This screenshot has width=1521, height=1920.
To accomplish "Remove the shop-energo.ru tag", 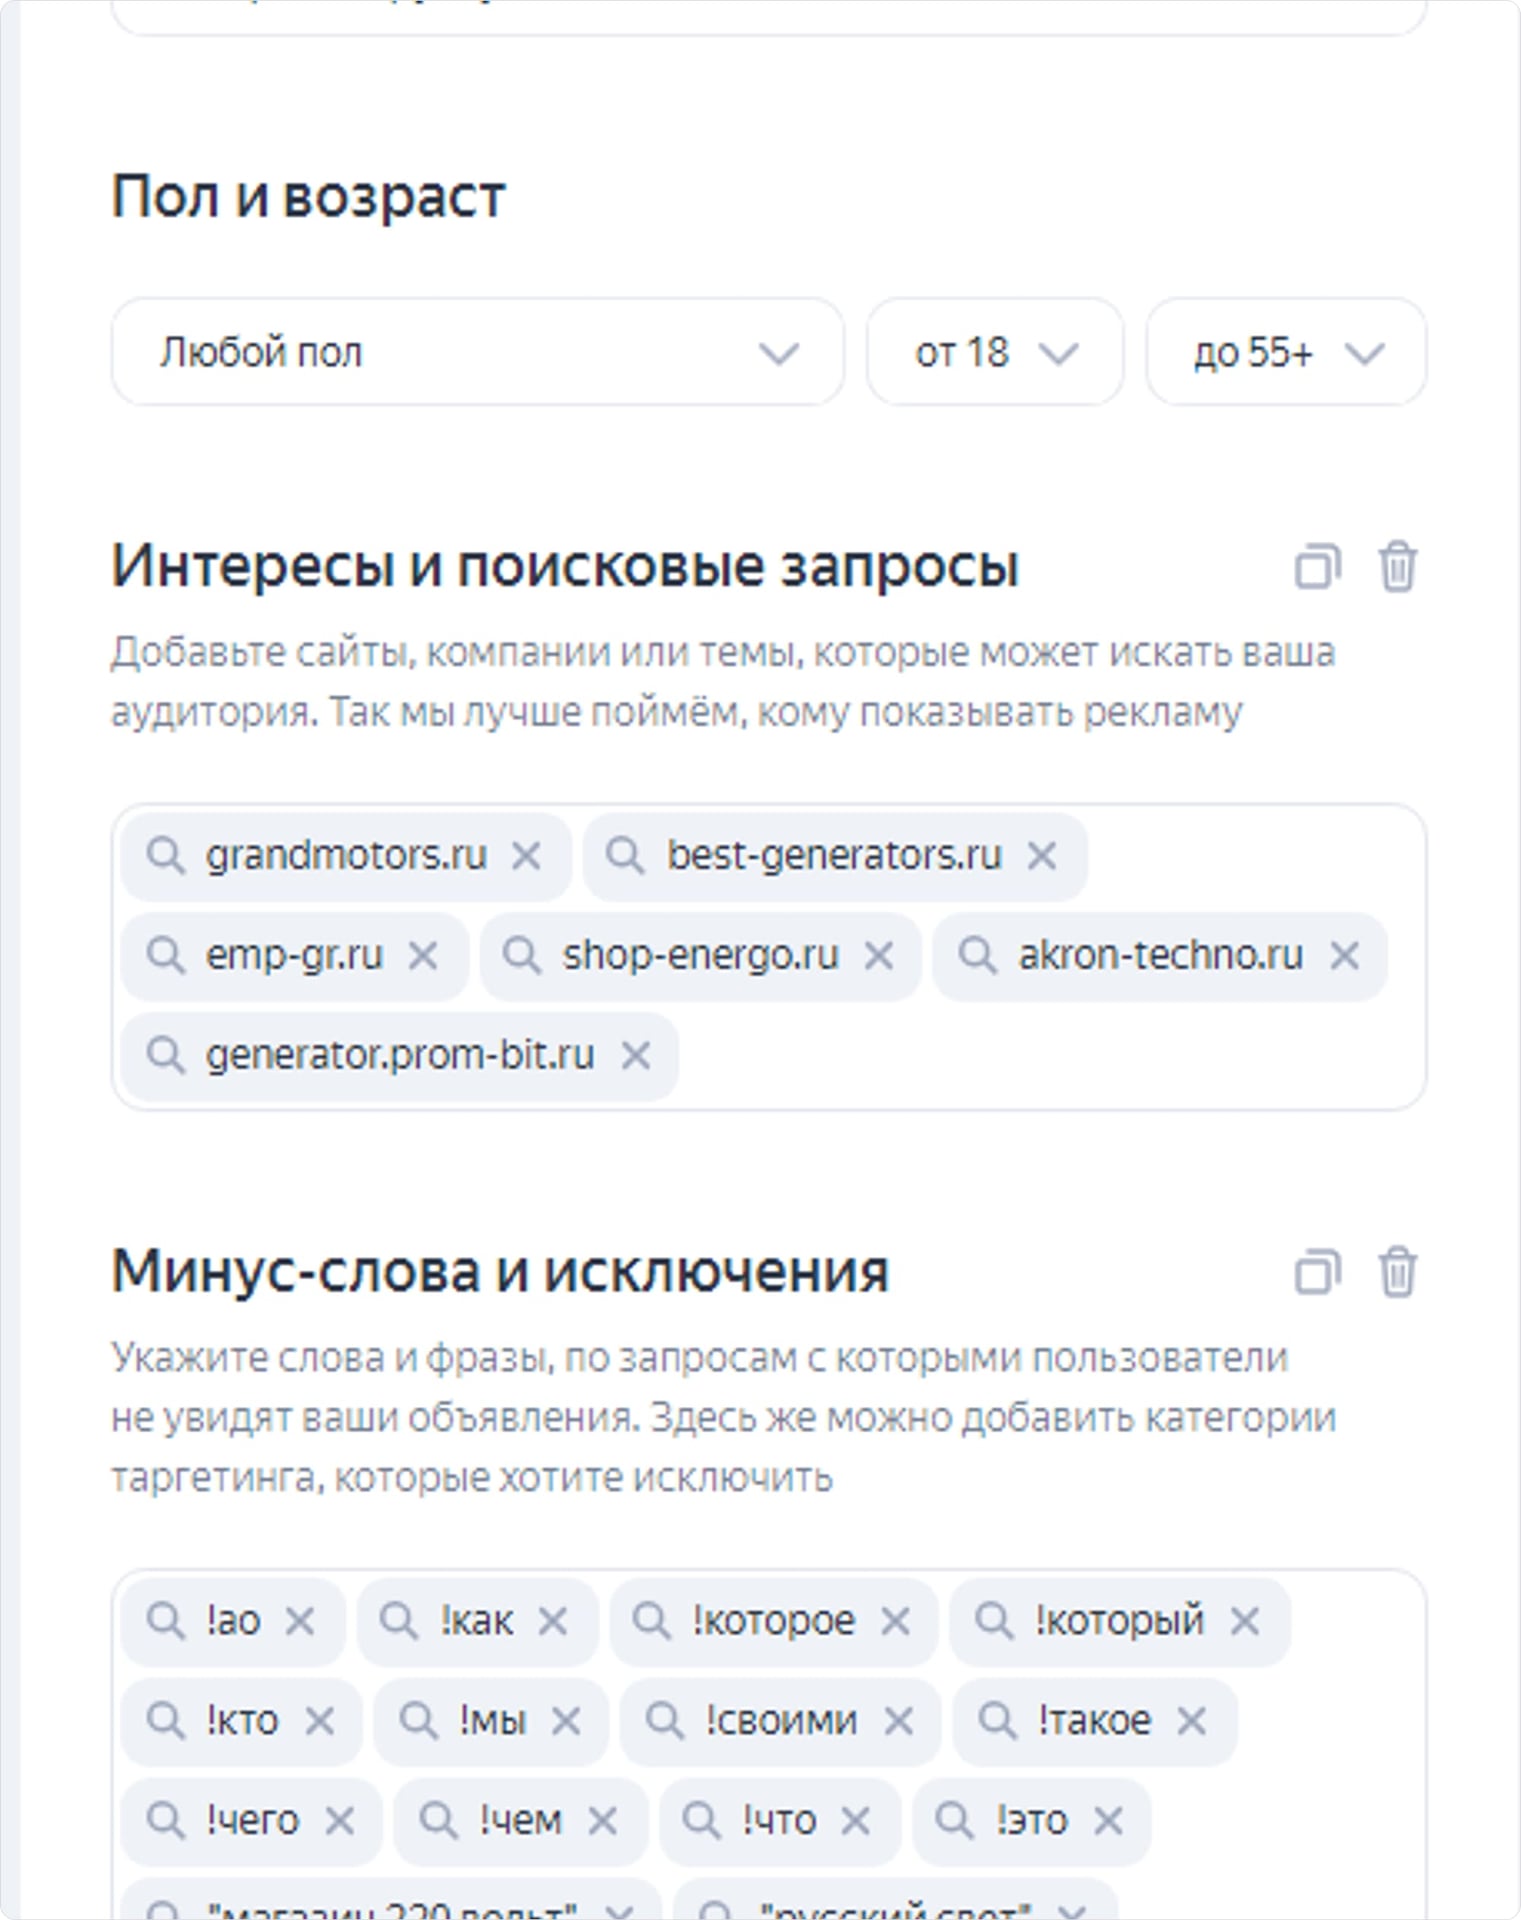I will point(879,956).
